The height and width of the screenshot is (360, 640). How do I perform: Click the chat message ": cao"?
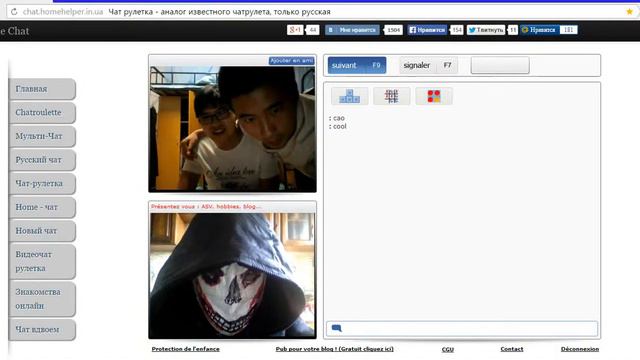pos(337,118)
